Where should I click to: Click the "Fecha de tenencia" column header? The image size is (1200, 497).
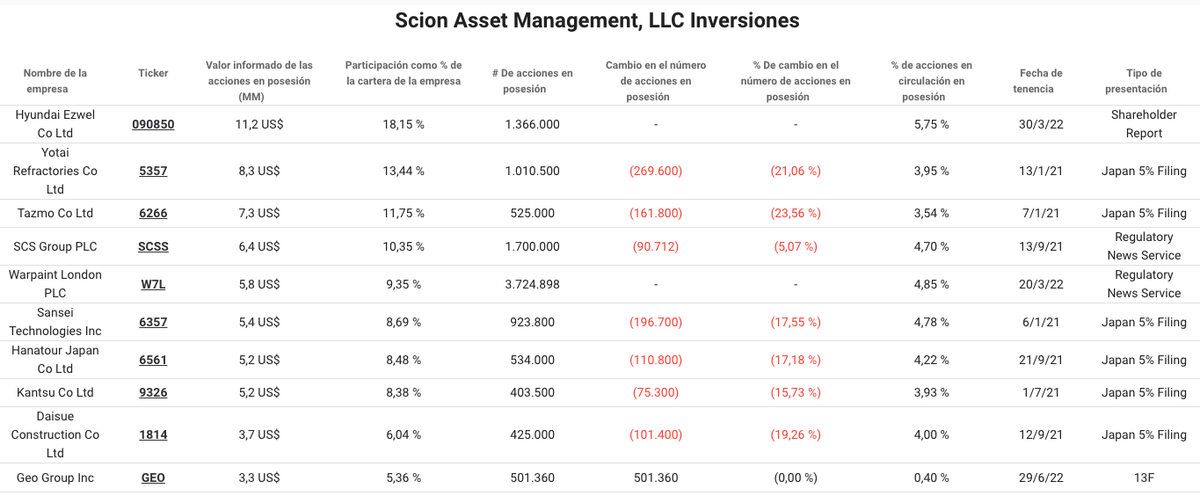point(1041,80)
